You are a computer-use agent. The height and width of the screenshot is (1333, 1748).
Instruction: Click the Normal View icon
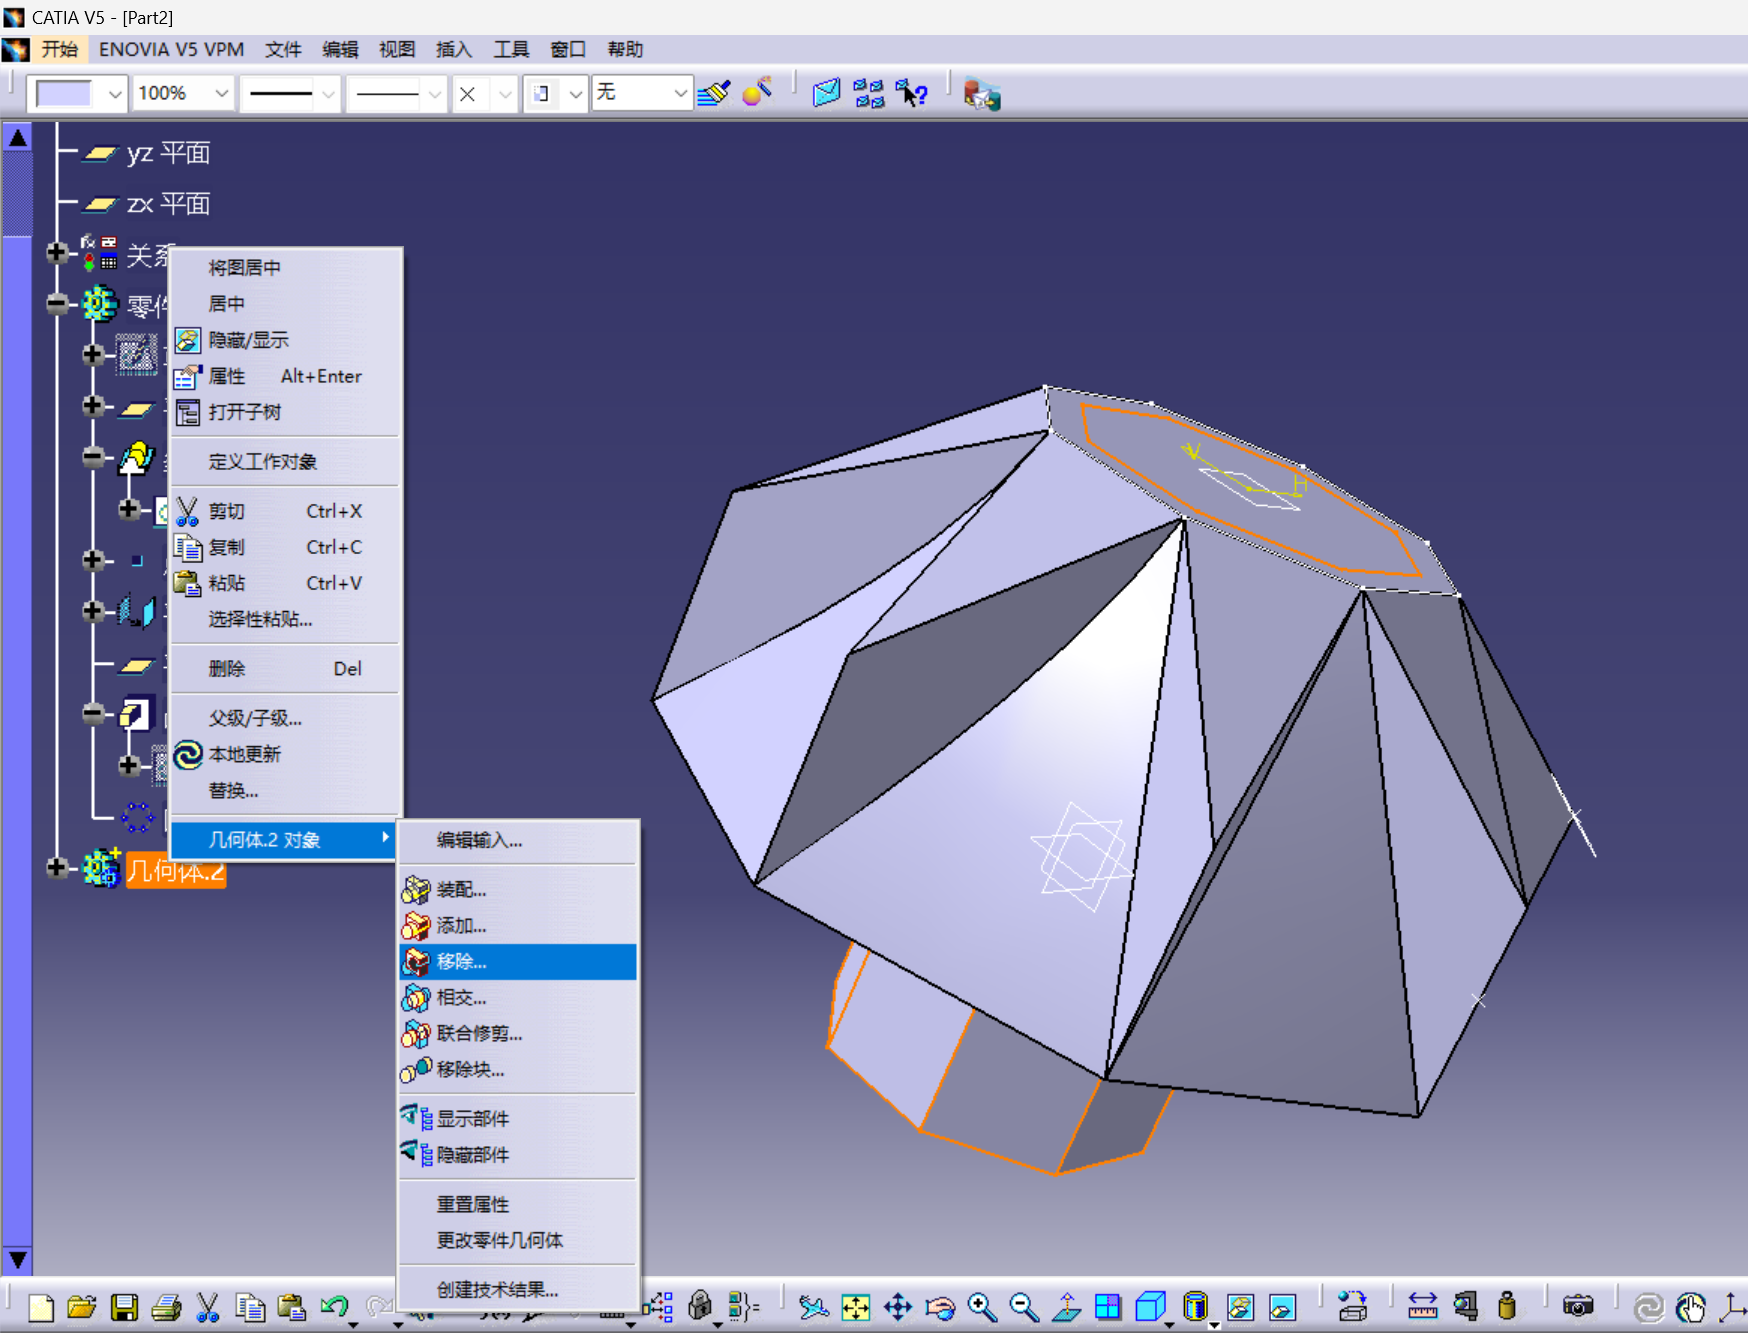pos(1066,1307)
